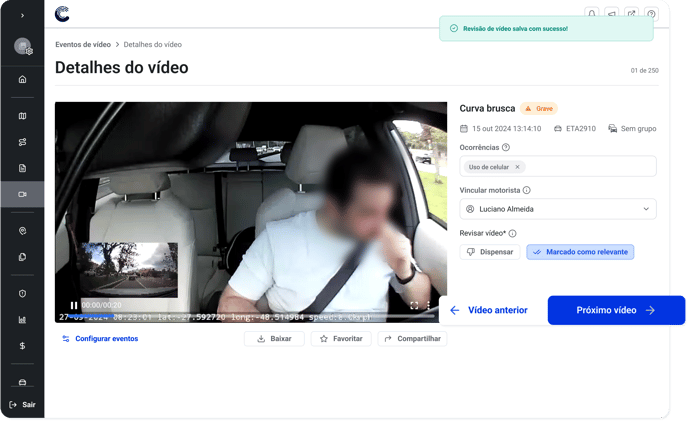The height and width of the screenshot is (421, 688).
Task: Click the Grave severity badge
Action: 539,108
